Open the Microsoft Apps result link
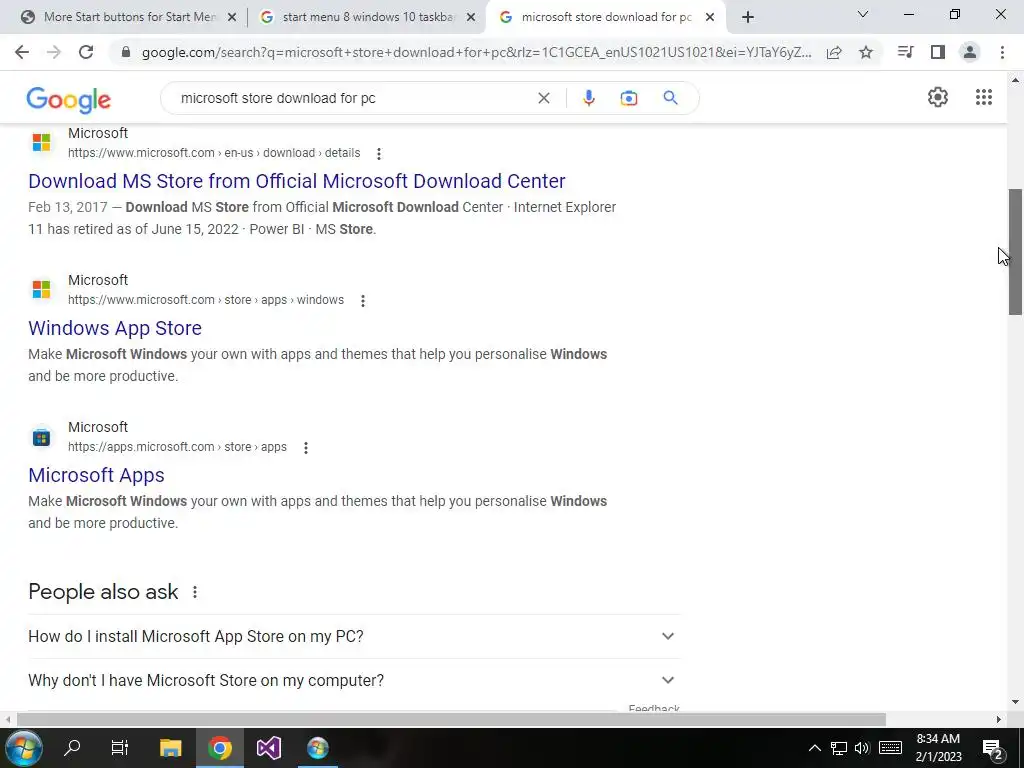The image size is (1024, 768). 96,475
